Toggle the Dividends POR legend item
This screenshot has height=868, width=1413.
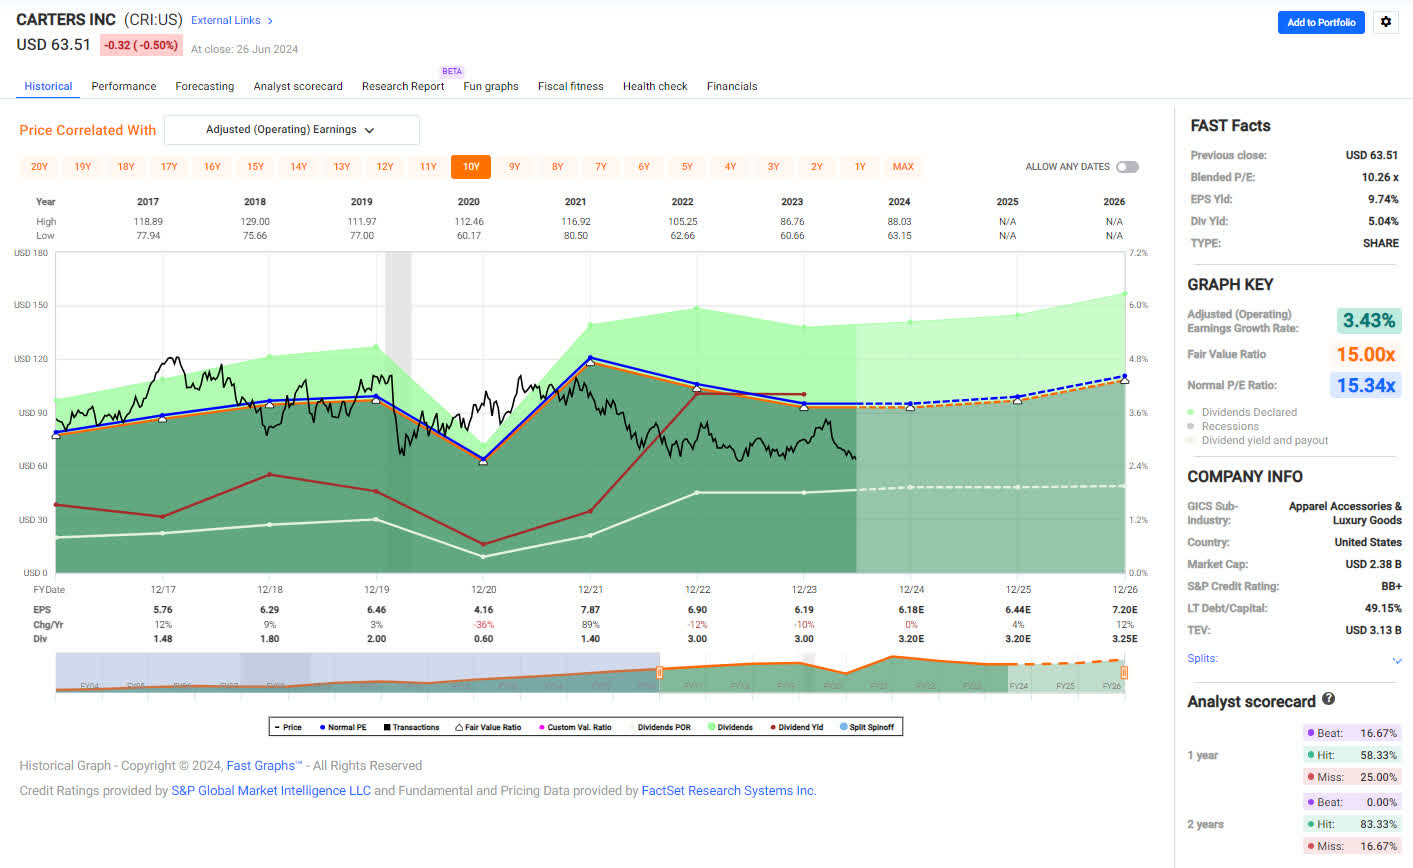tap(660, 727)
